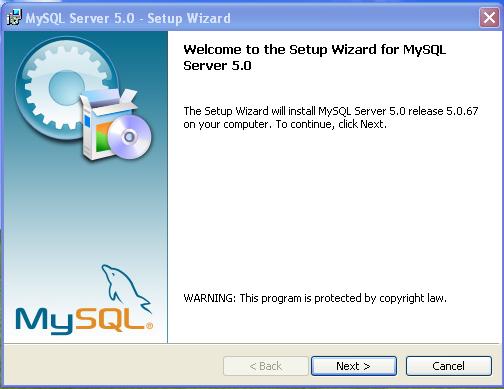Screen dimensions: 504x389
Task: Click the CD disc icon
Action: 129,137
